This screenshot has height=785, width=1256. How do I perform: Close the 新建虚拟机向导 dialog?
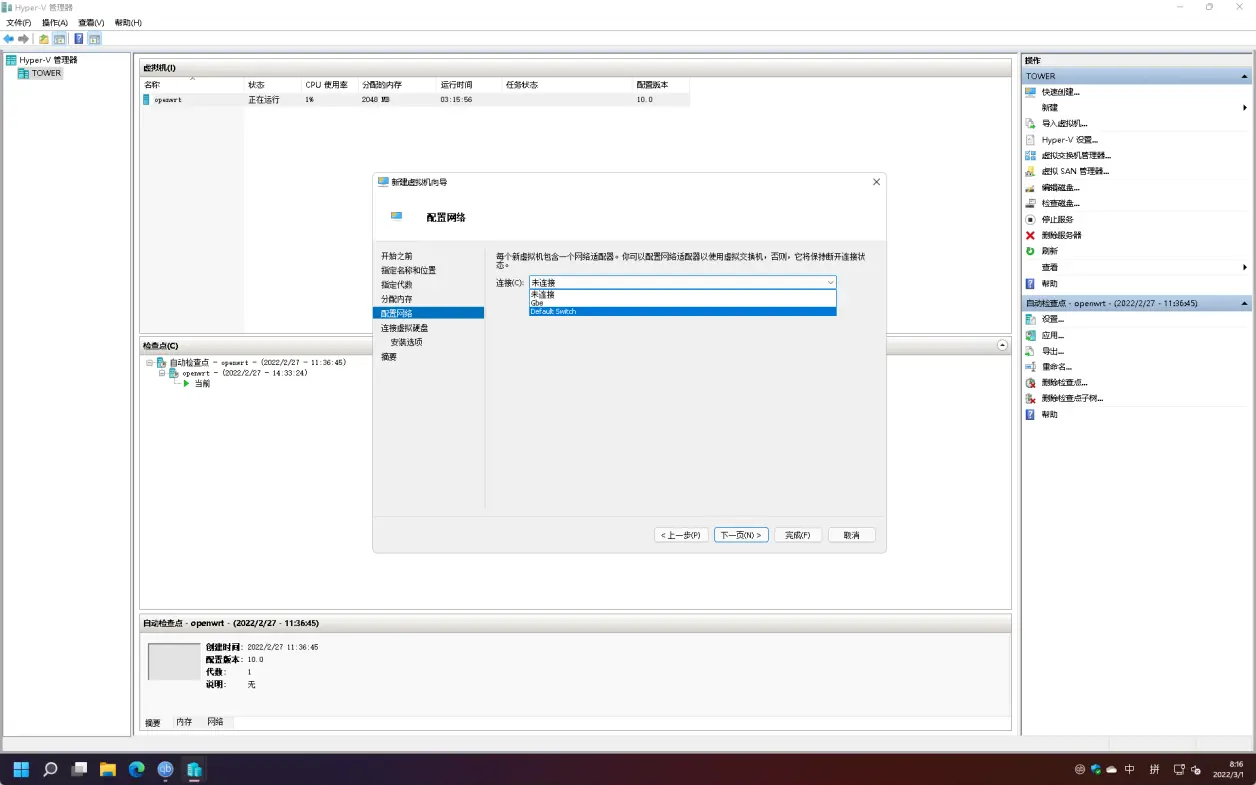[877, 182]
